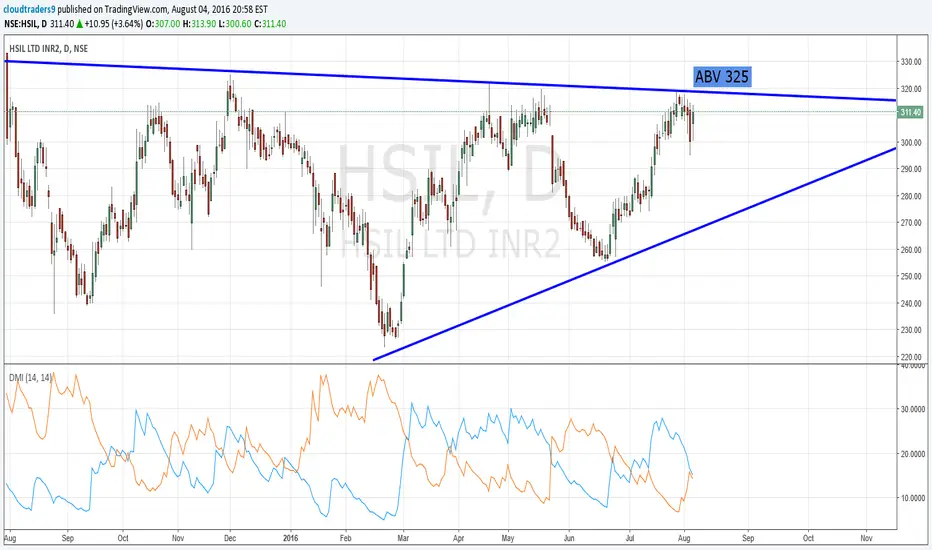
Task: Click the Apr time axis label
Action: pyautogui.click(x=458, y=538)
